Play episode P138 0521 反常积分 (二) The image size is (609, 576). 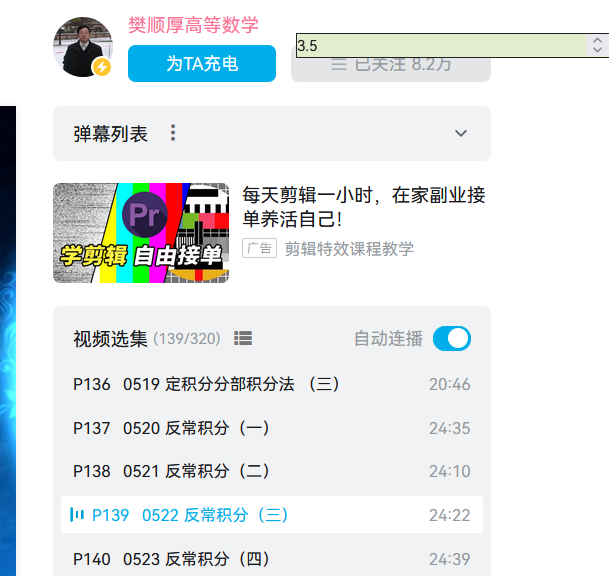click(x=272, y=471)
